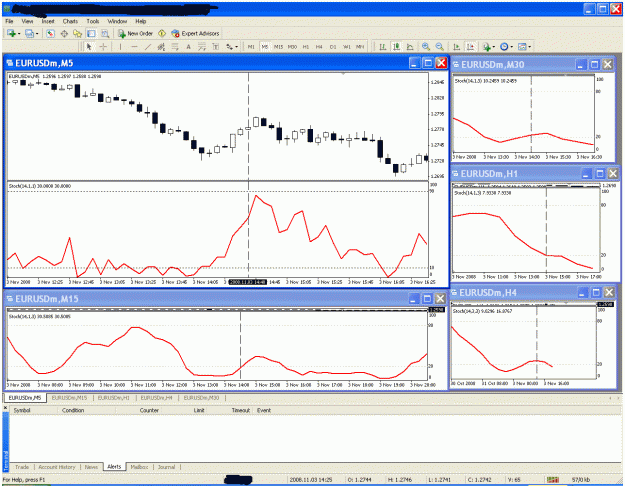
Task: Open the Indicators list dropdown
Action: [x=494, y=47]
